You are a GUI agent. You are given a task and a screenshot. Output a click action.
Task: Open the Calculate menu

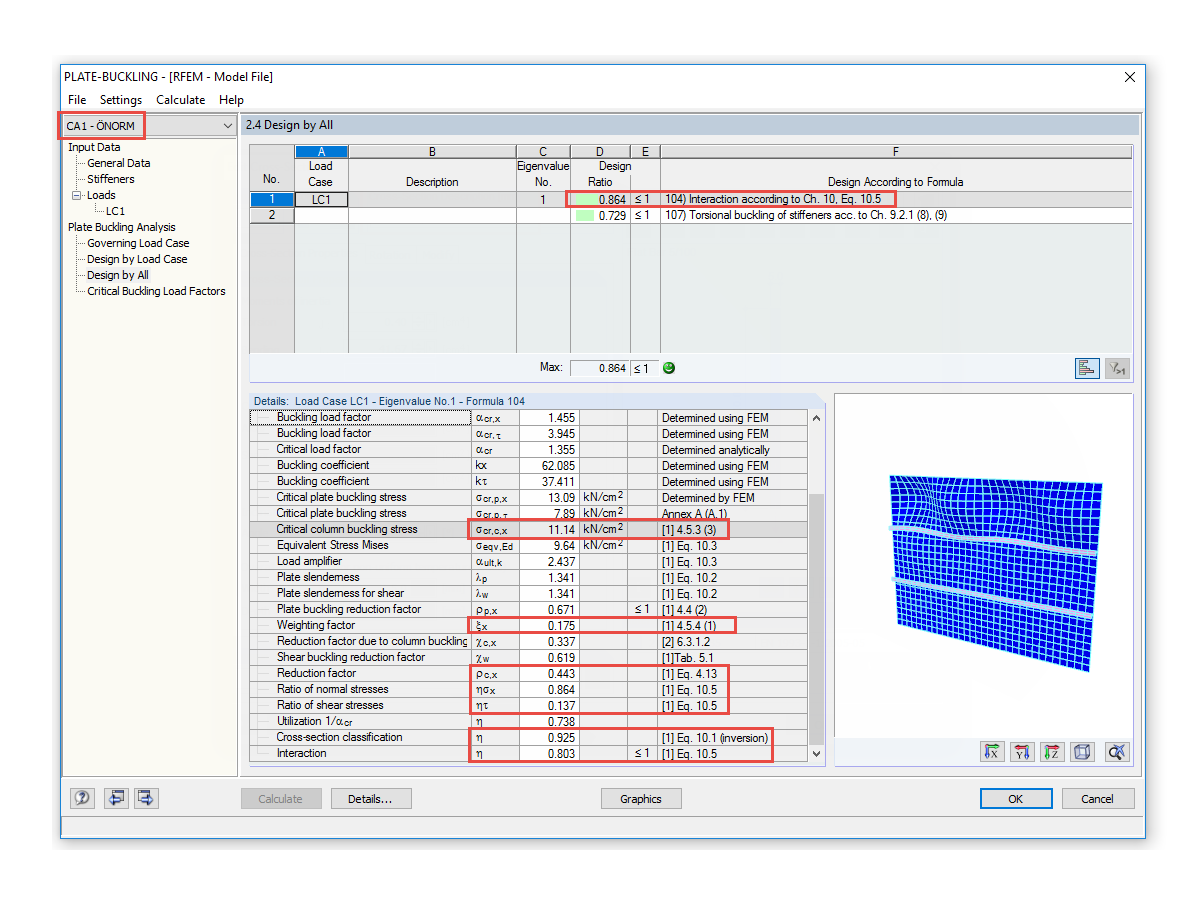coord(180,100)
